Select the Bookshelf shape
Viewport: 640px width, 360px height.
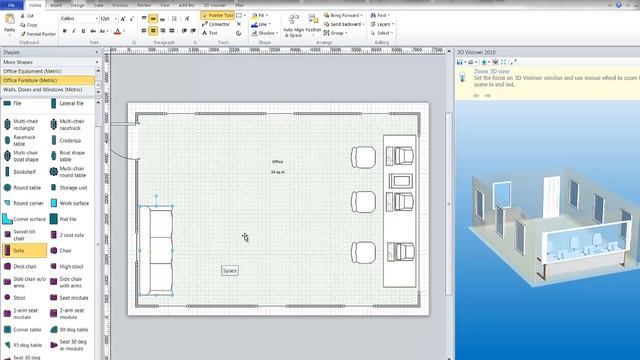(24, 172)
